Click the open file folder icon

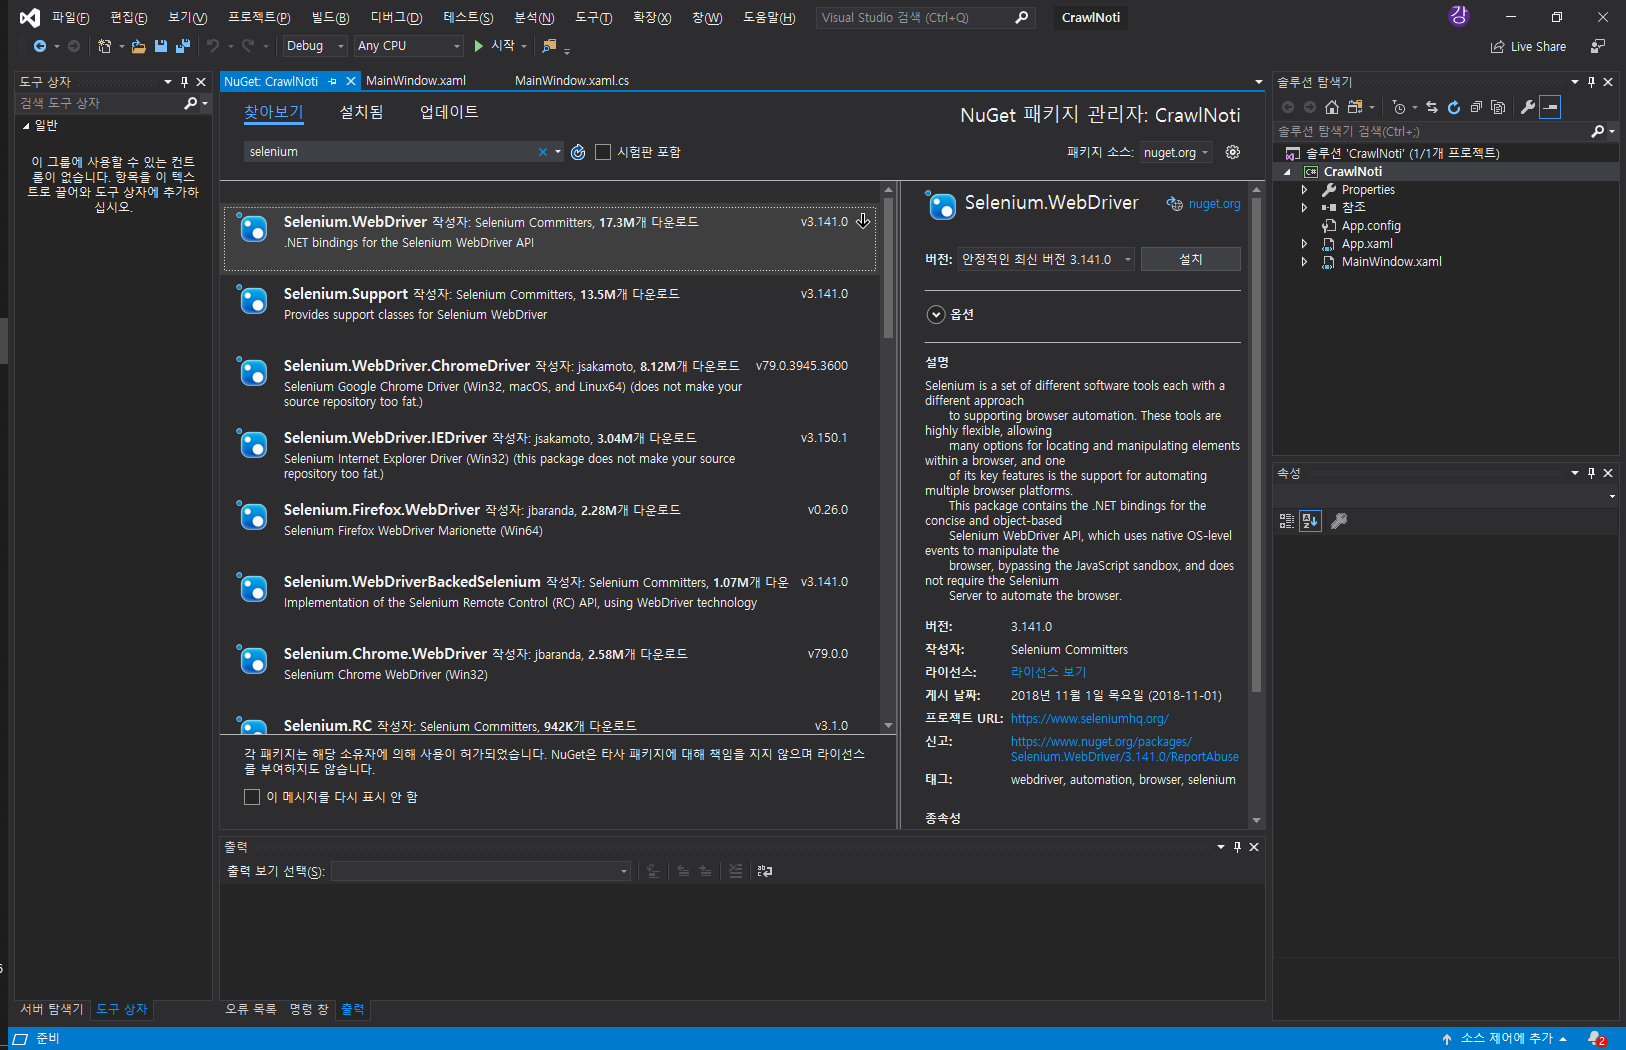click(x=139, y=46)
